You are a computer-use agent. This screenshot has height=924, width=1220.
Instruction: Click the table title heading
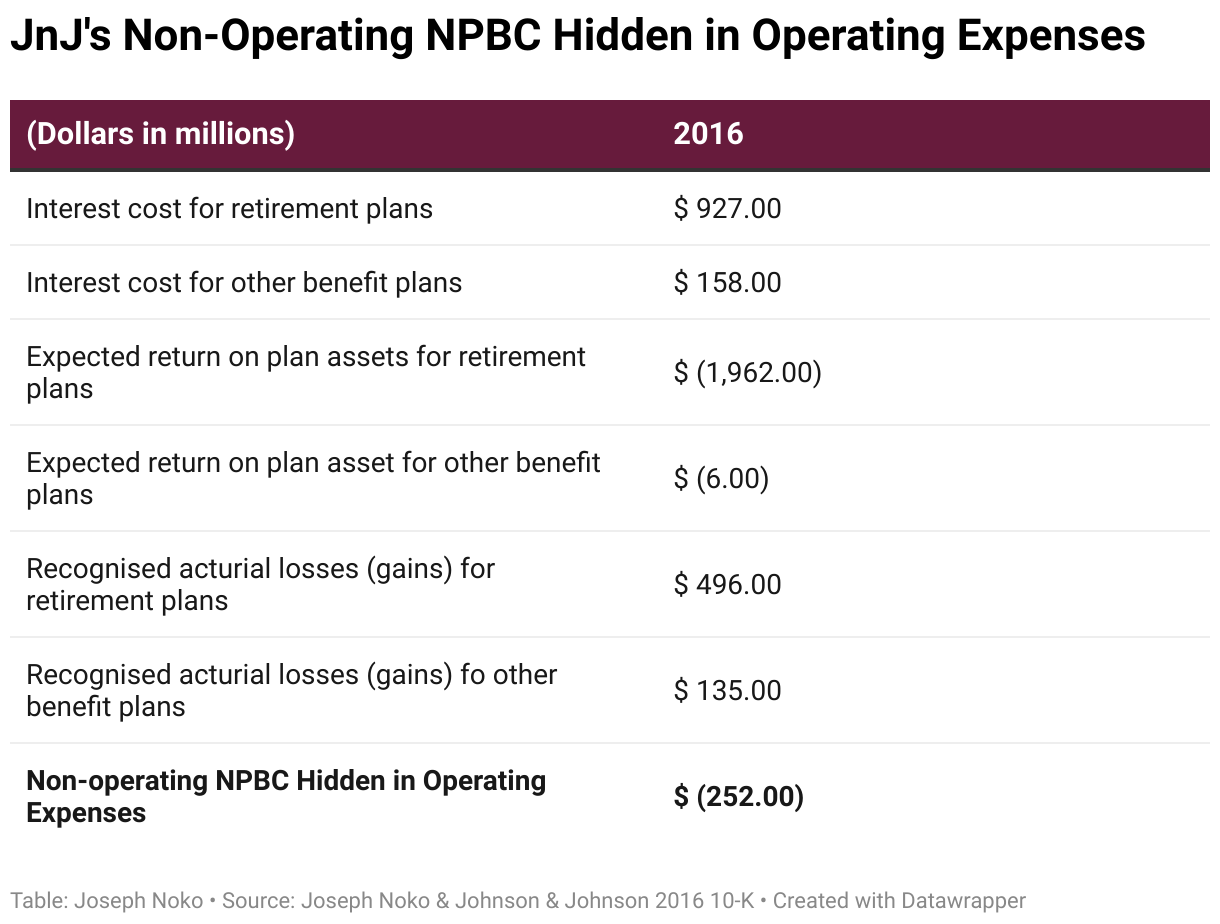click(x=577, y=37)
